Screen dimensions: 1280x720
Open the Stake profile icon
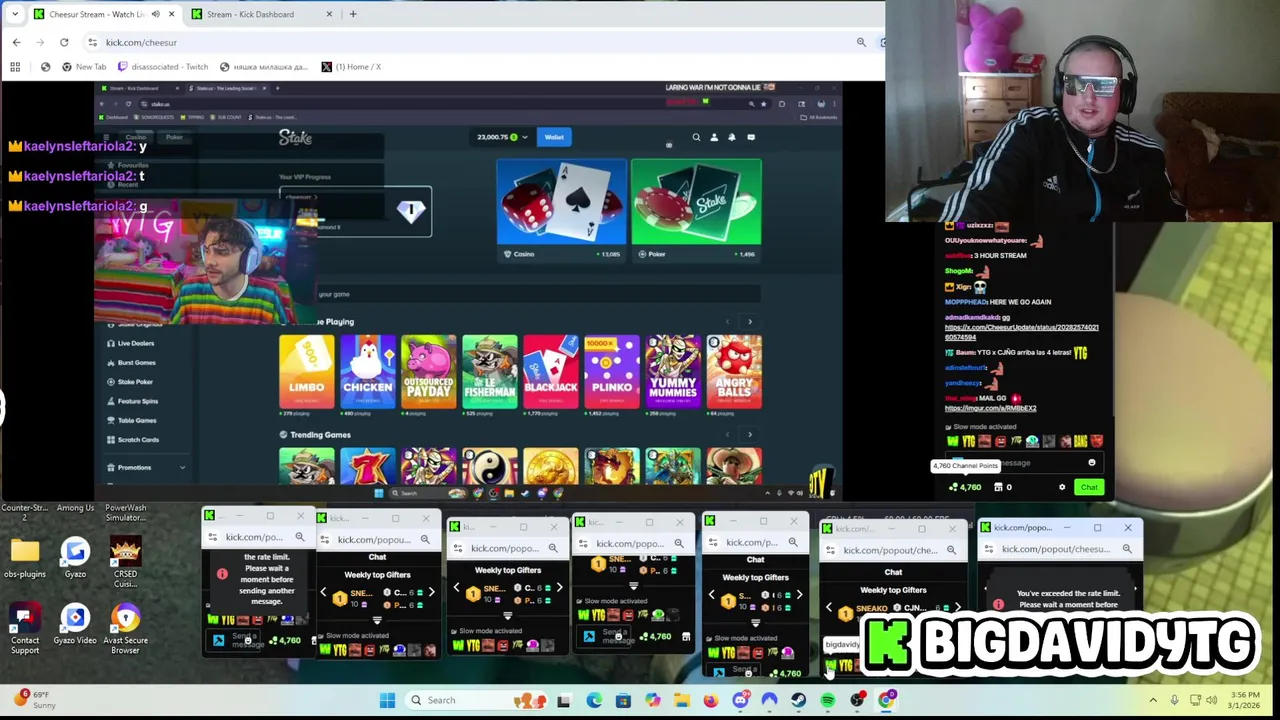coord(714,137)
